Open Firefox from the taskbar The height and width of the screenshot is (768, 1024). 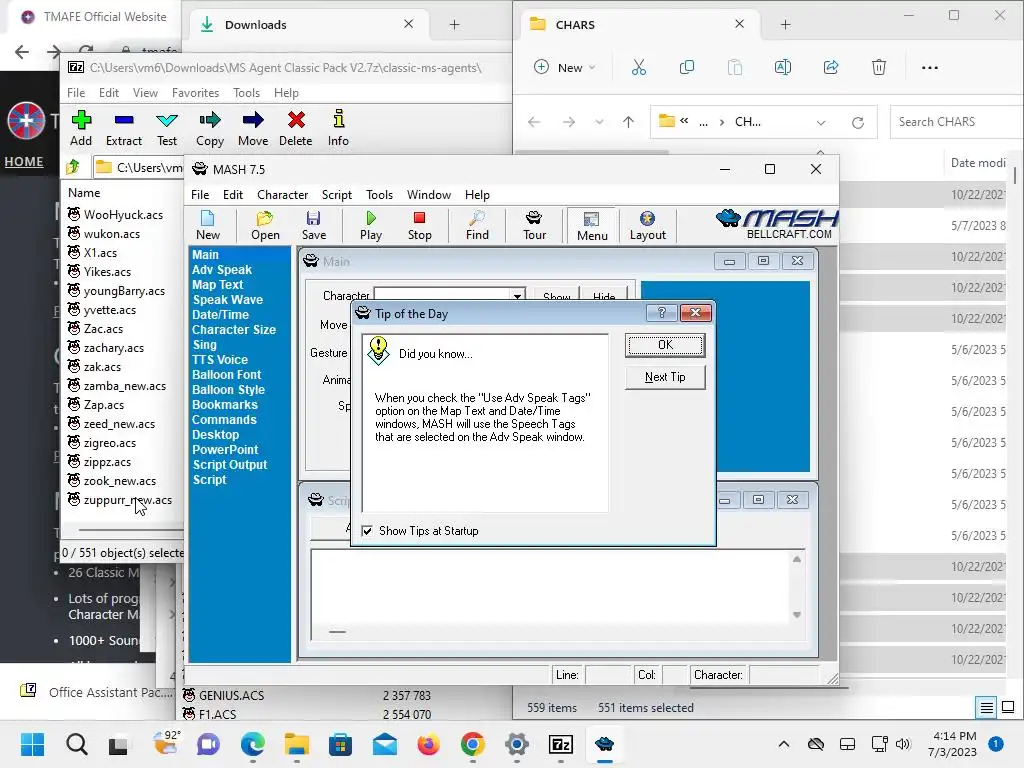tap(428, 744)
